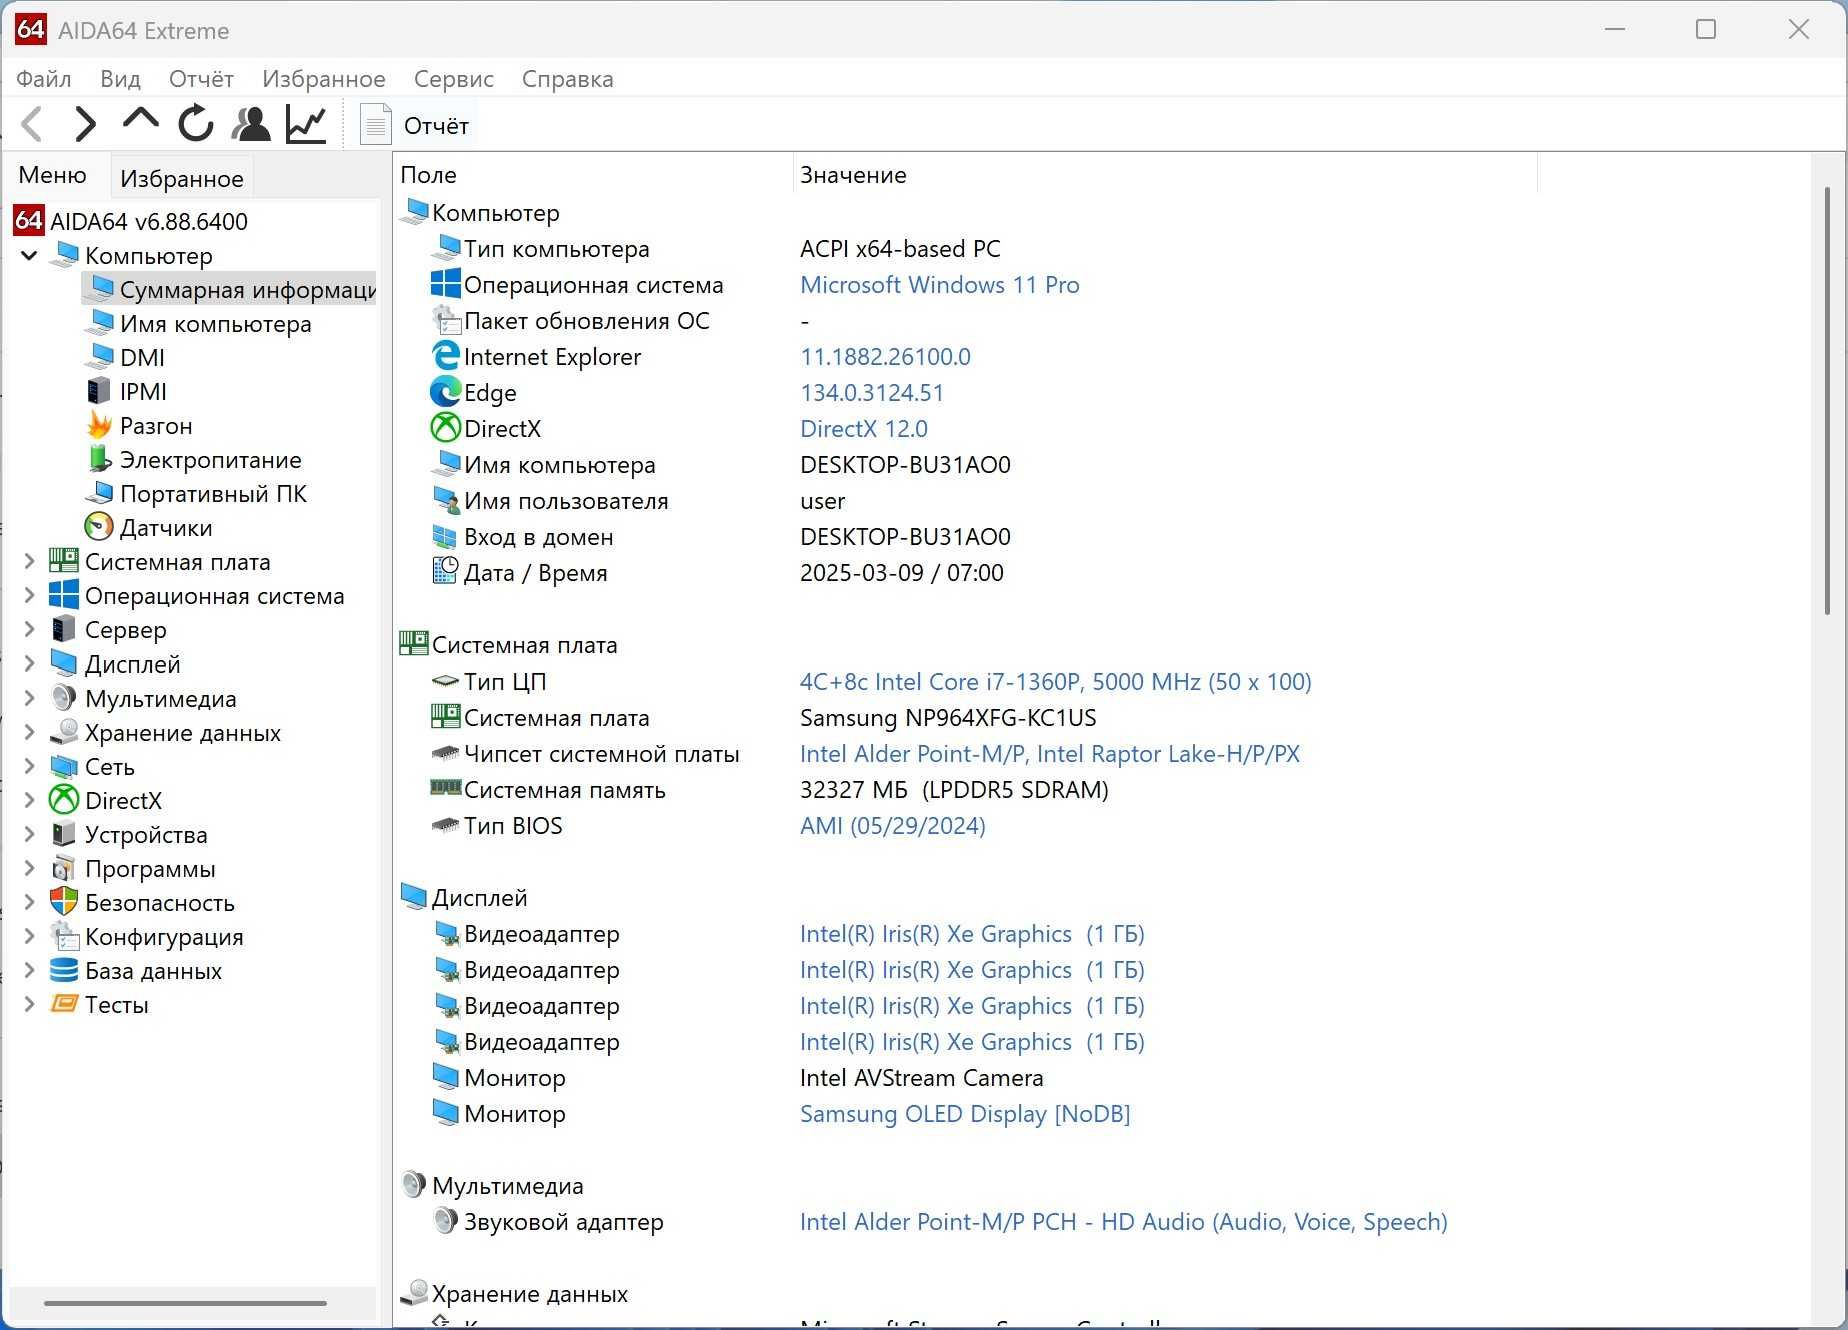1848x1330 pixels.
Task: Select the DirectX Xbox icon in the tree
Action: click(x=64, y=800)
